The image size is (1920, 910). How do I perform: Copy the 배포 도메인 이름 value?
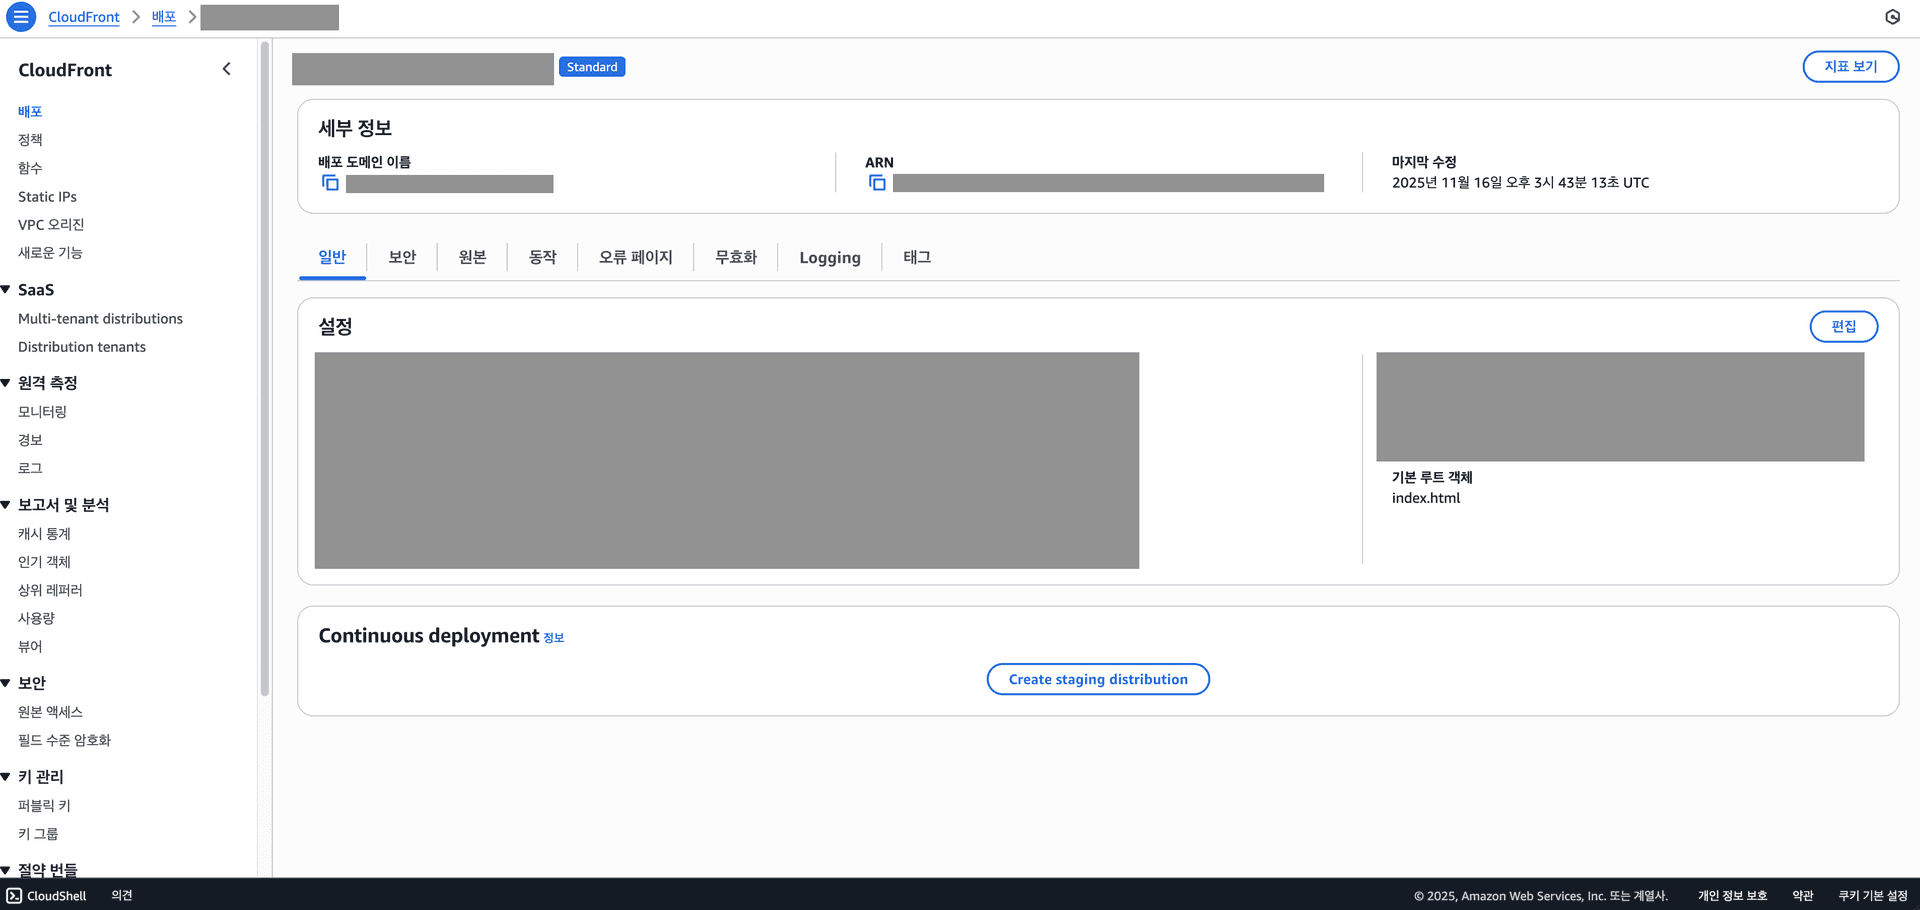click(x=329, y=183)
